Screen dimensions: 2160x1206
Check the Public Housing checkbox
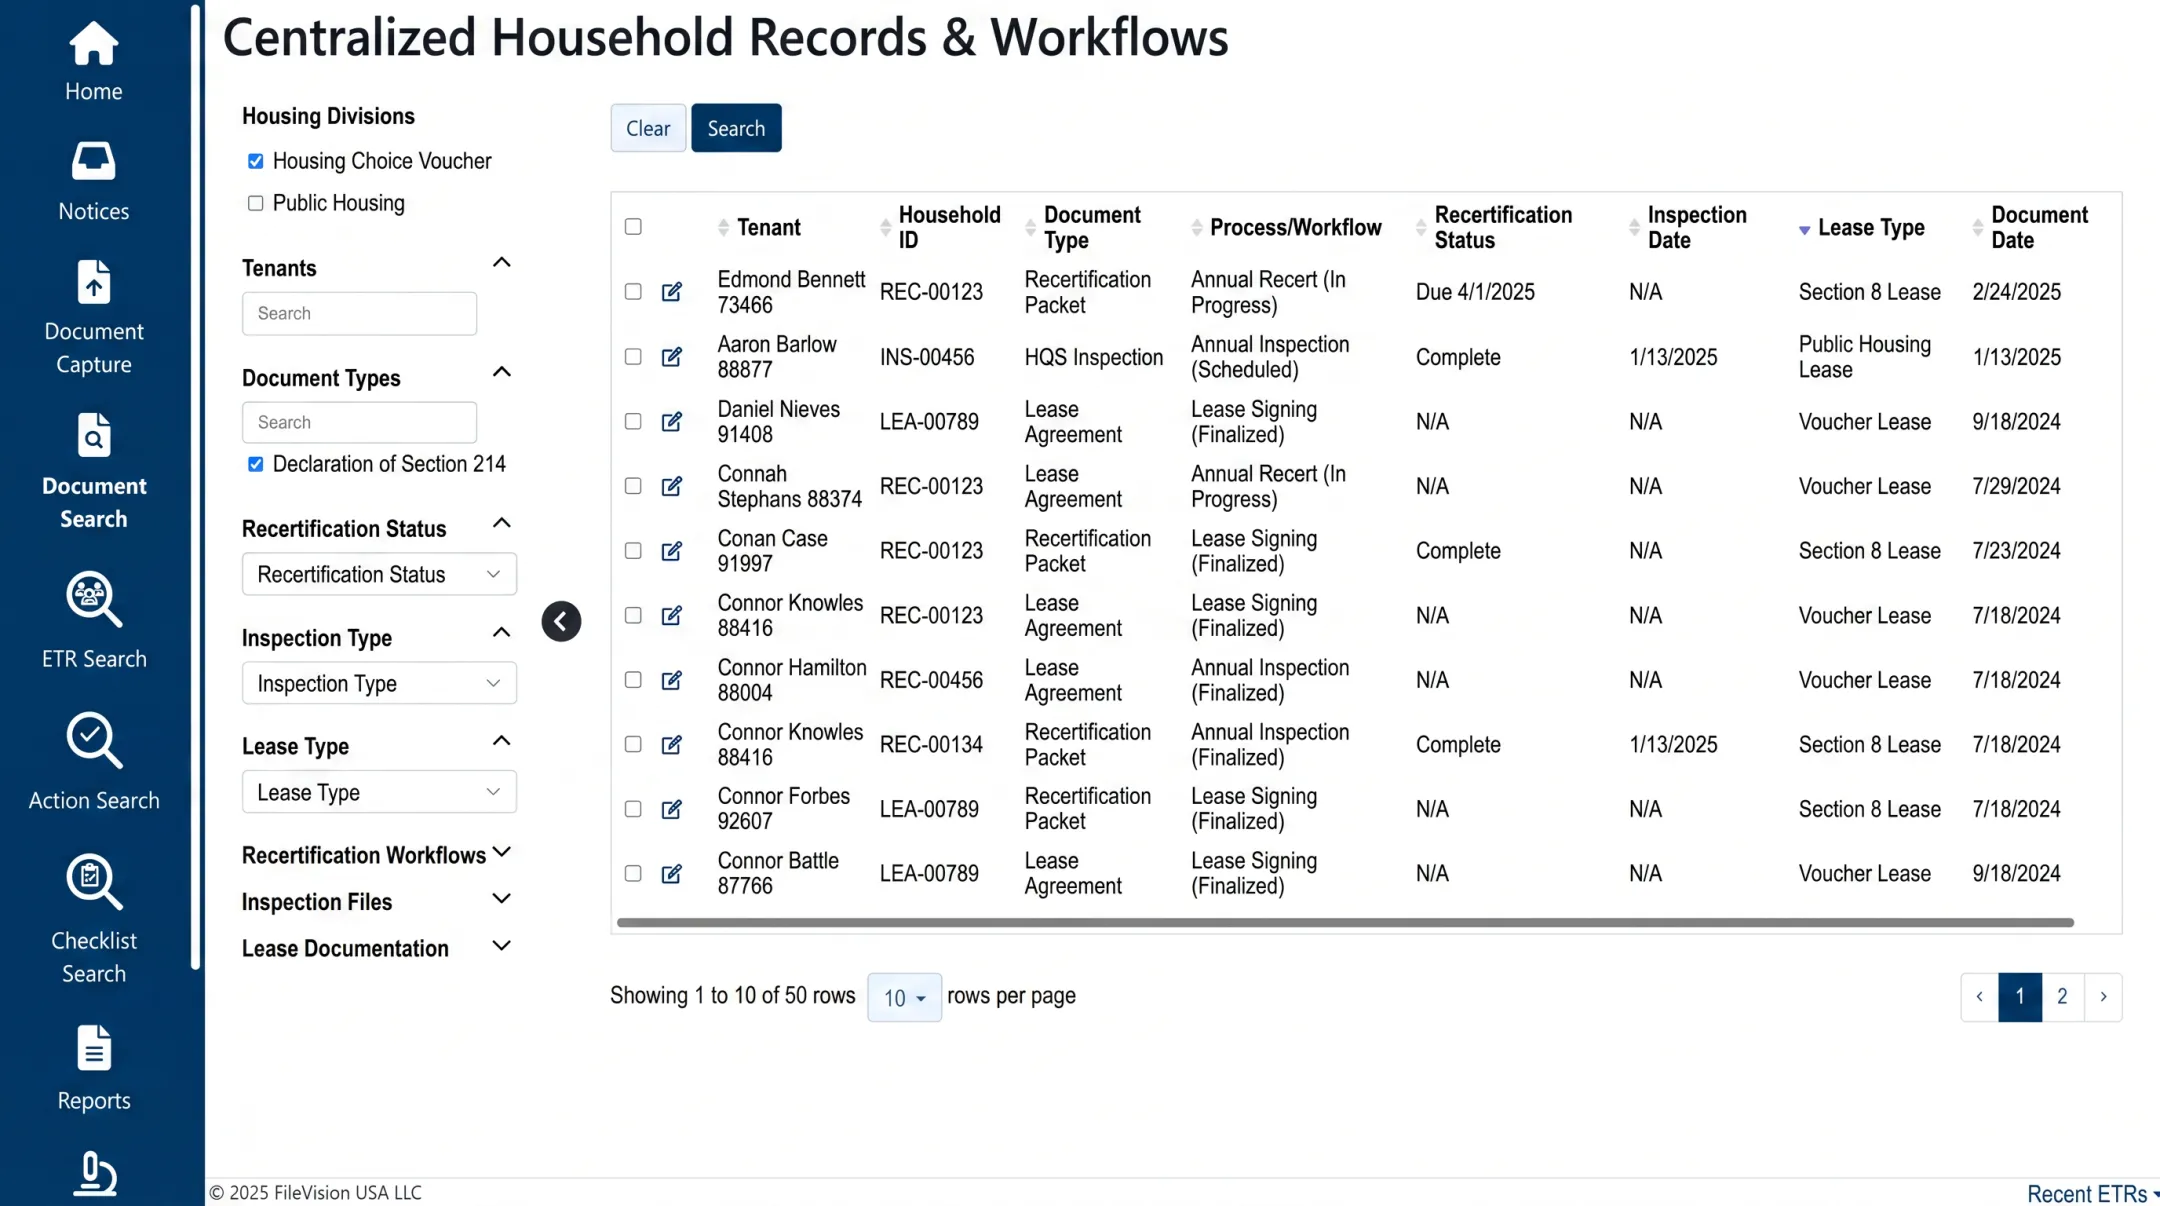(x=256, y=203)
